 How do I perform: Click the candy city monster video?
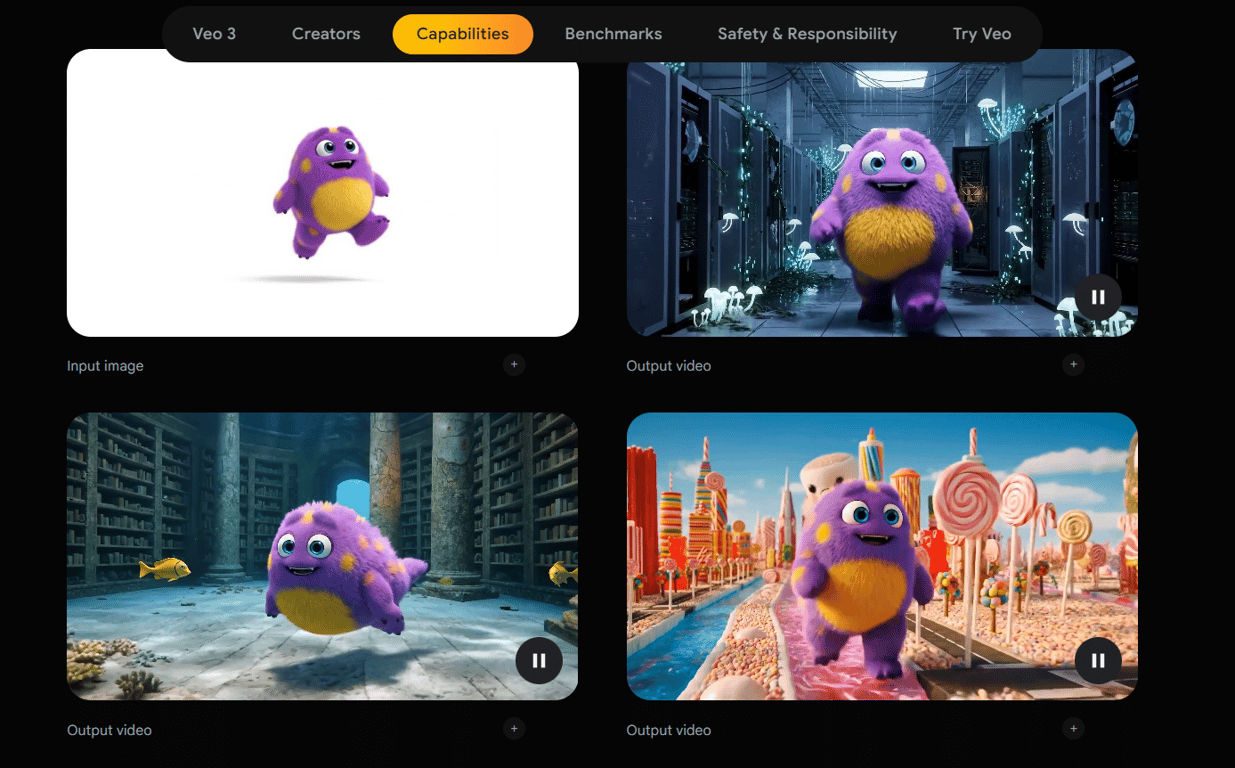tap(882, 556)
